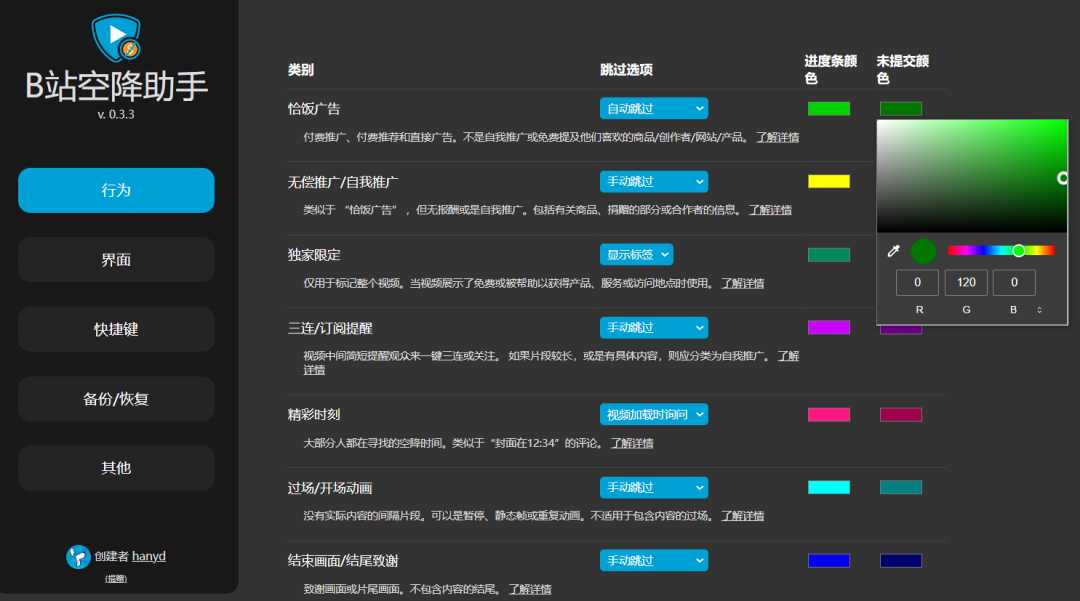Viewport: 1080px width, 601px height.
Task: Open skip option dropdown for 过场/开场动画
Action: tap(654, 487)
